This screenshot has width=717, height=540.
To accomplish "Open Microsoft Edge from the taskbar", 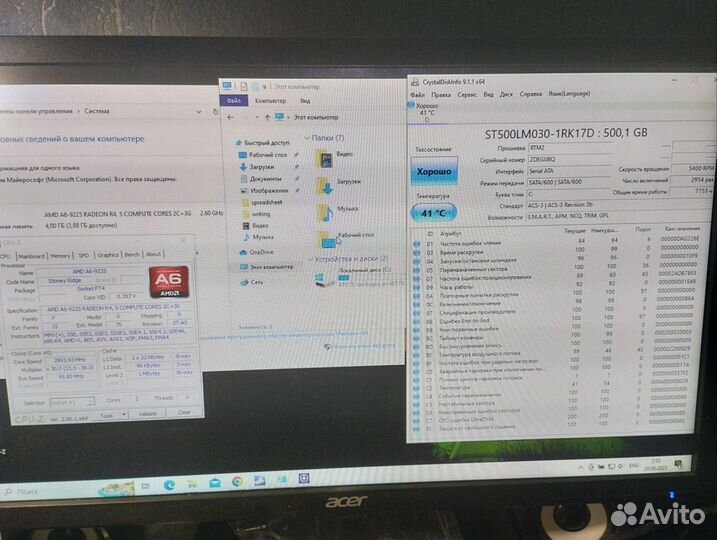I will coord(169,485).
